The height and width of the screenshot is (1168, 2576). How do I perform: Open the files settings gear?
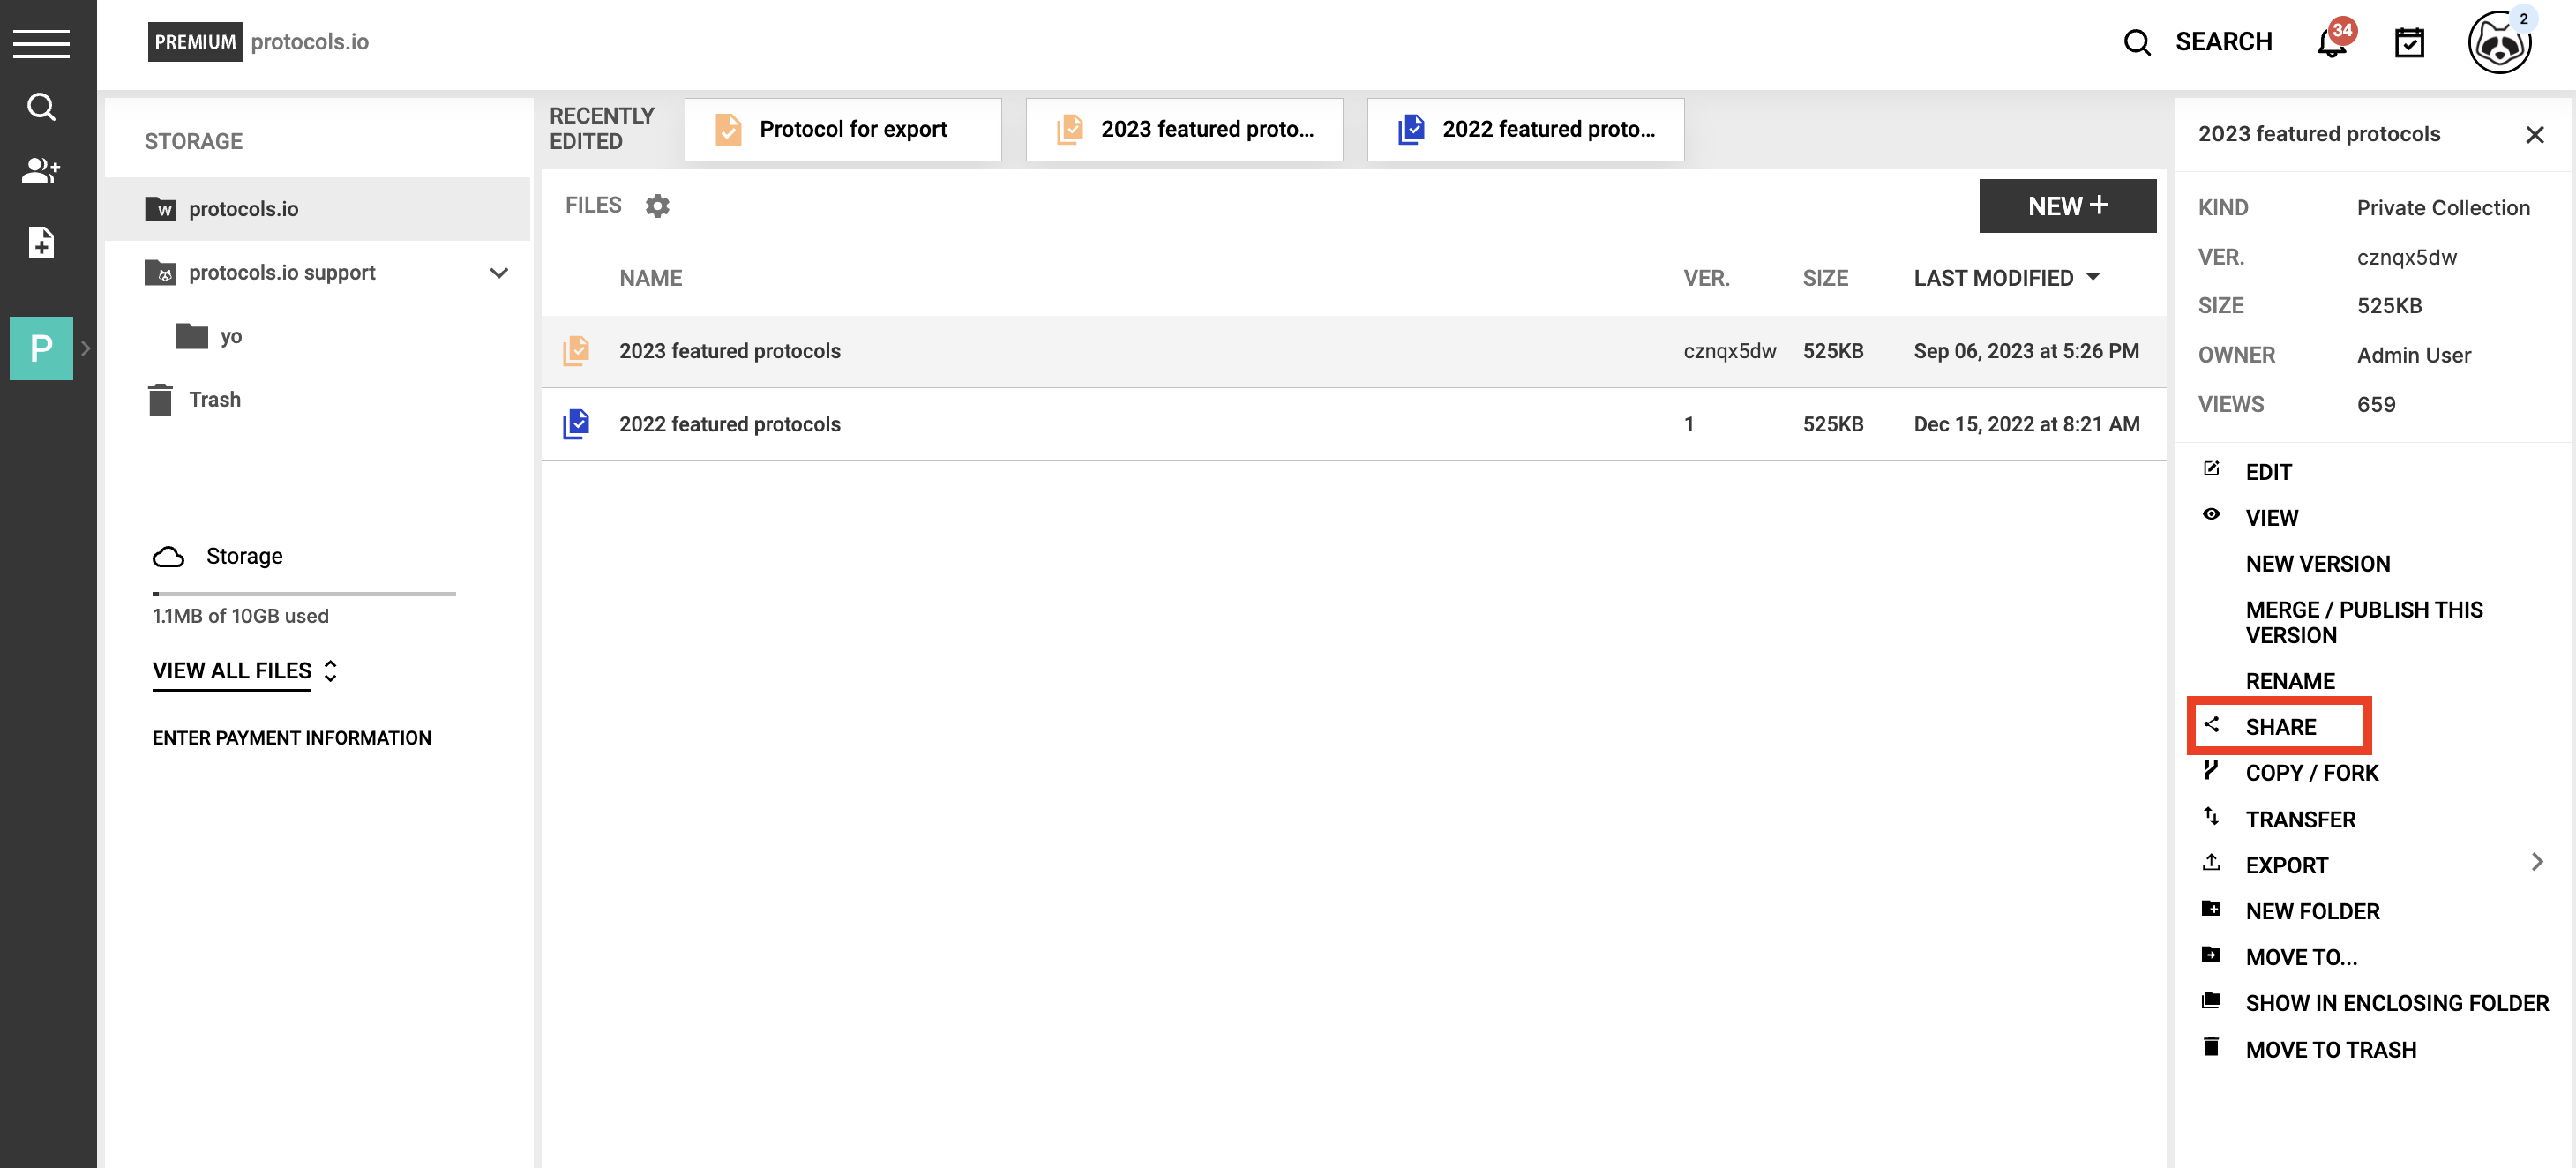[657, 206]
